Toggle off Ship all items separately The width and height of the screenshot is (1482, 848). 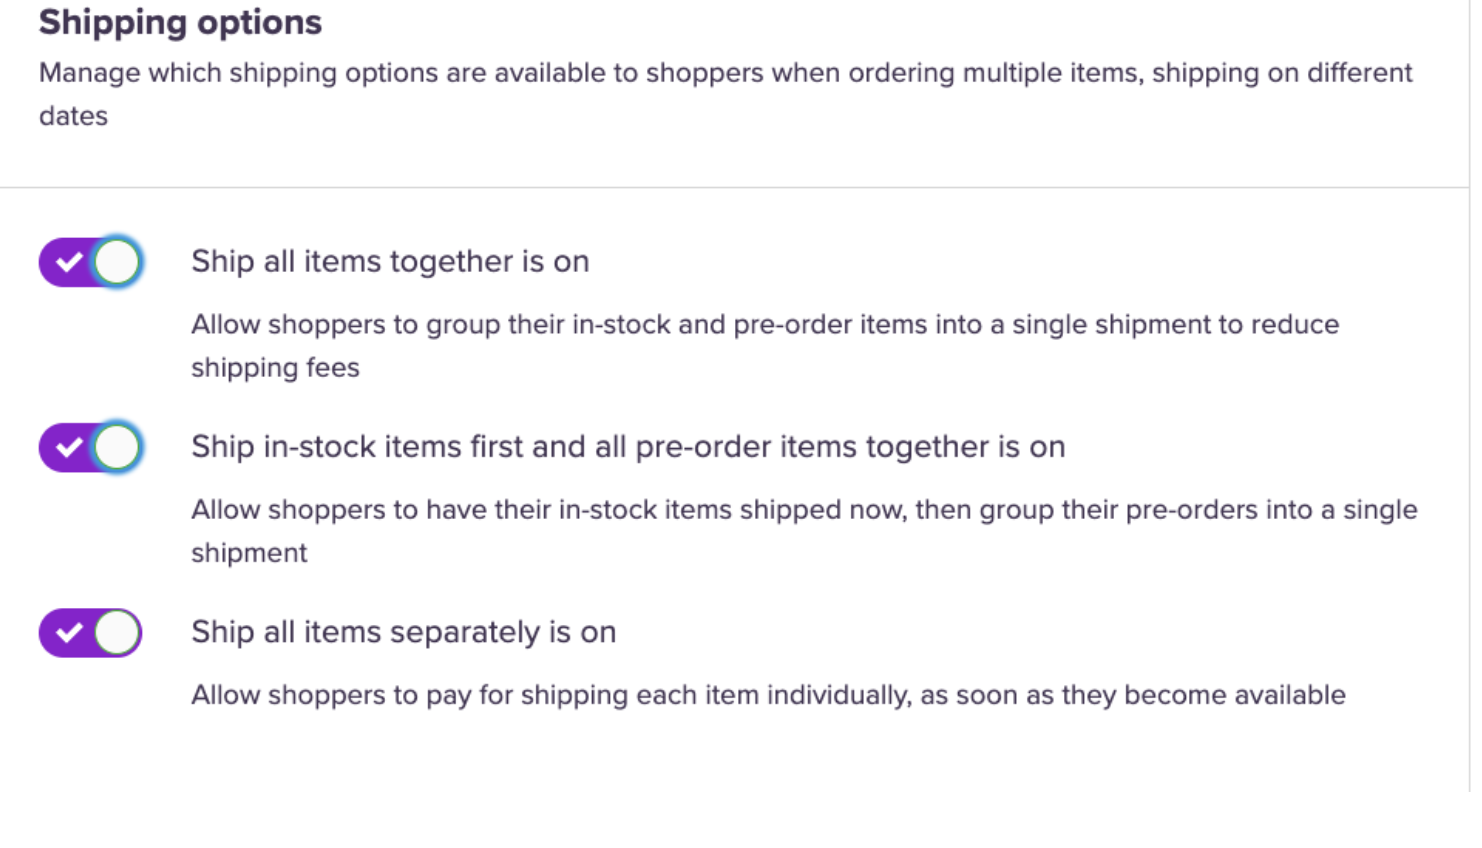pyautogui.click(x=91, y=633)
